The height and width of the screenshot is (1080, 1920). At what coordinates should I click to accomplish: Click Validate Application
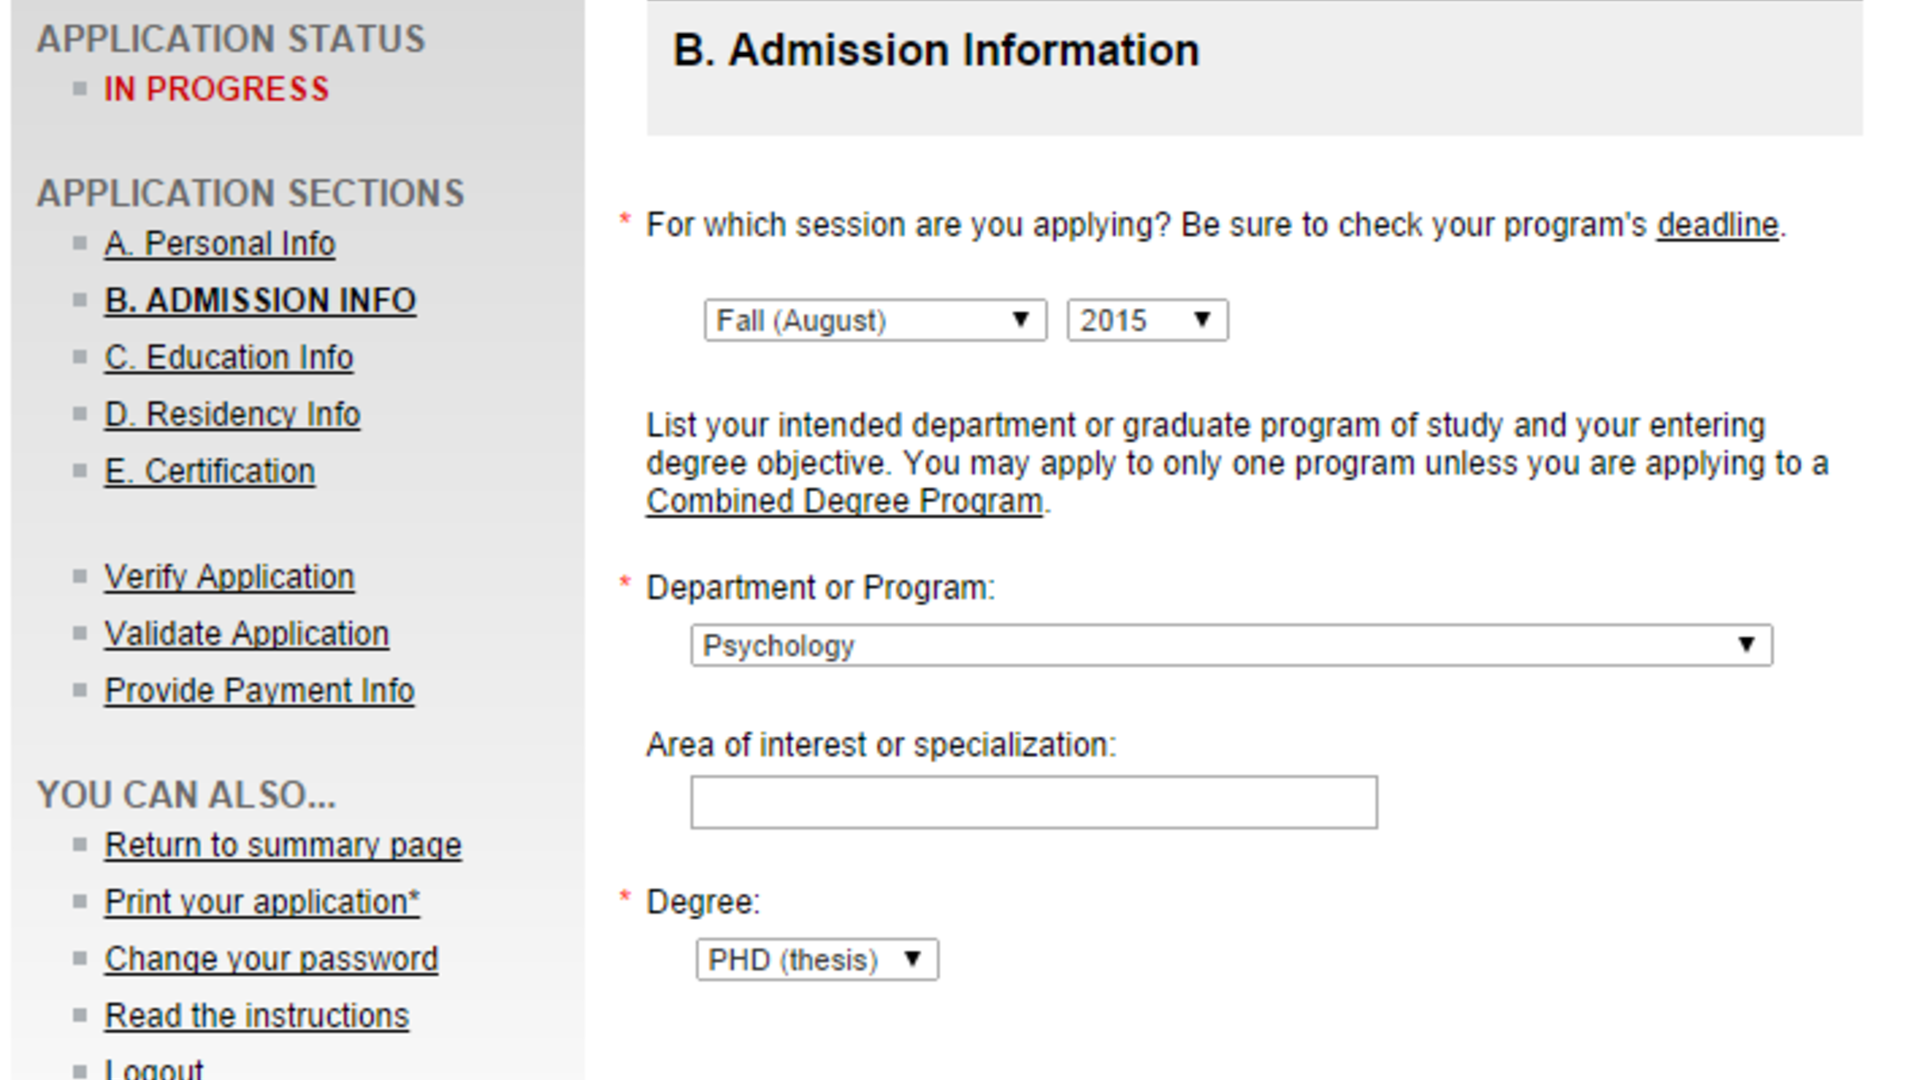(x=246, y=633)
